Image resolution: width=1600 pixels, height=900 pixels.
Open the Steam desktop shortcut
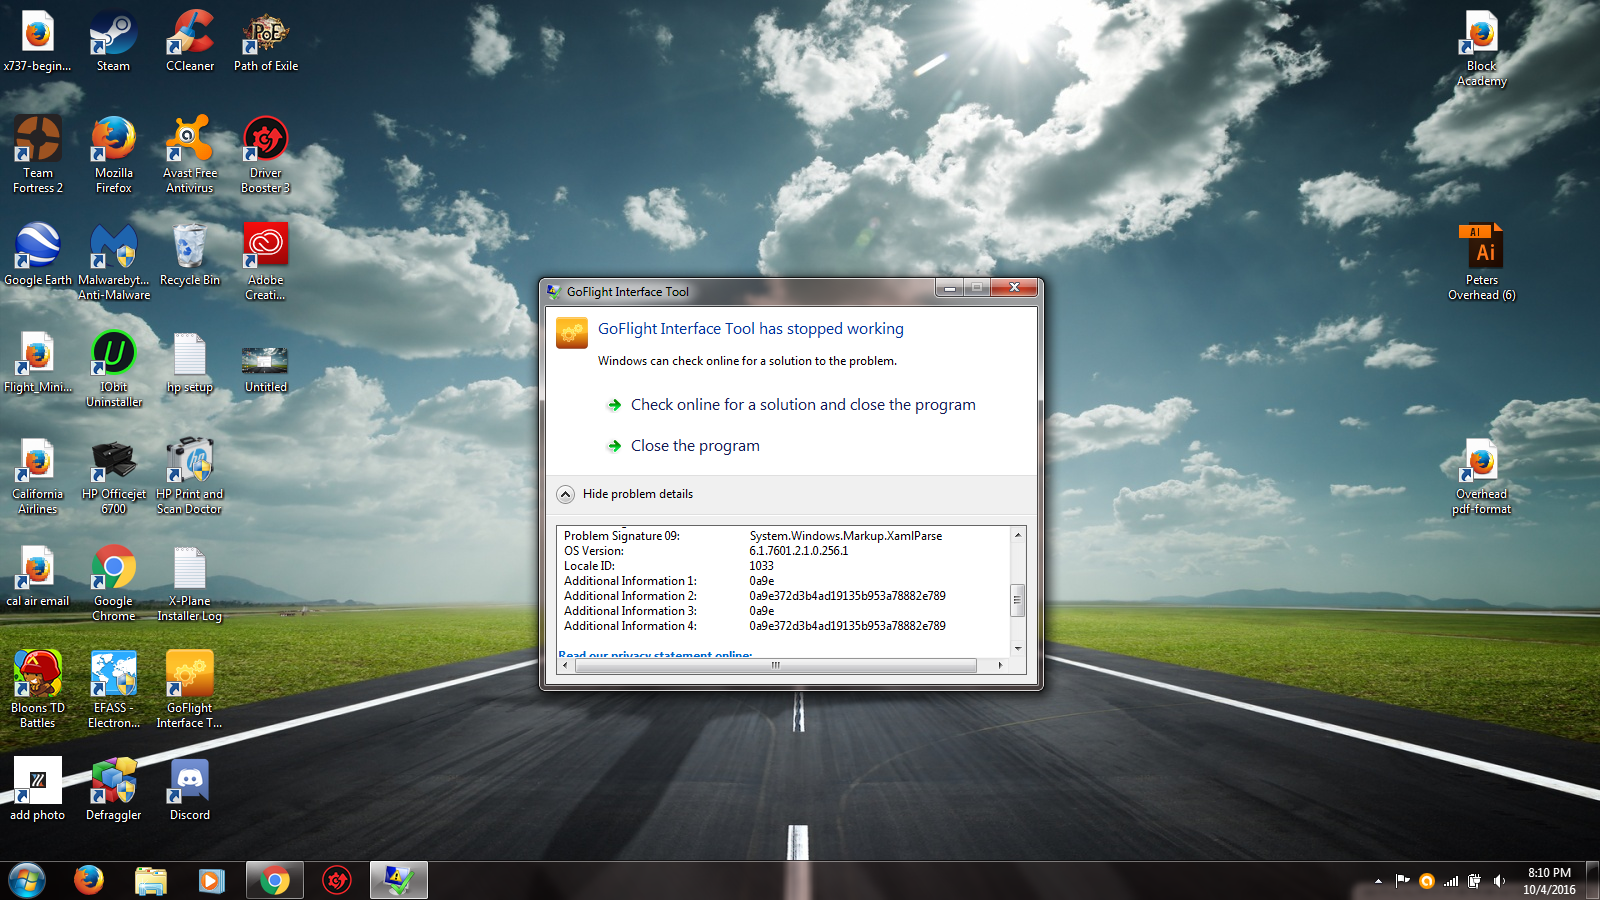[x=113, y=40]
